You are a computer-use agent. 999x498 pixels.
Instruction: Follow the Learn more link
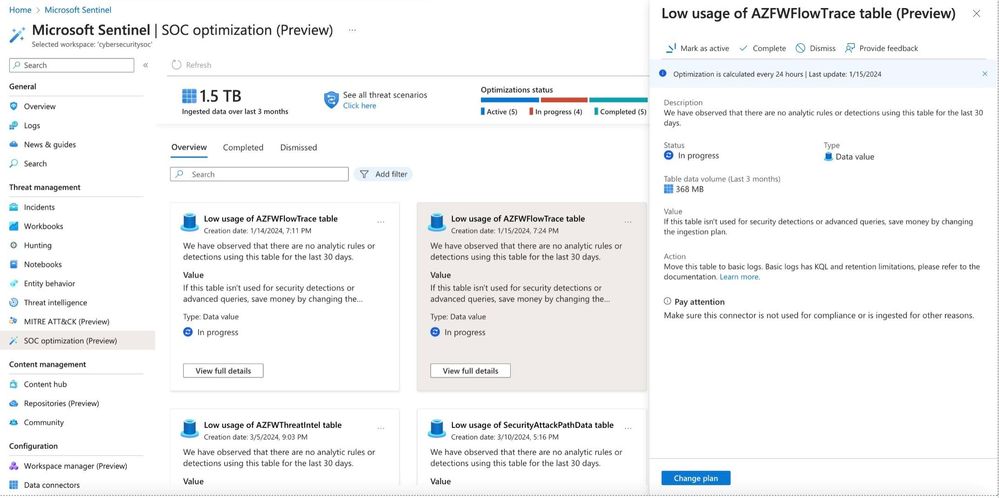[739, 277]
